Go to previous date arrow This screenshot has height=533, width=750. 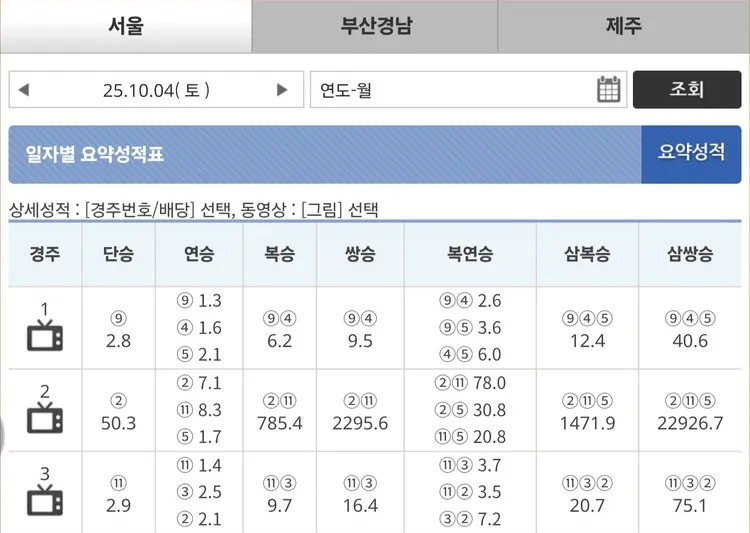(x=24, y=89)
